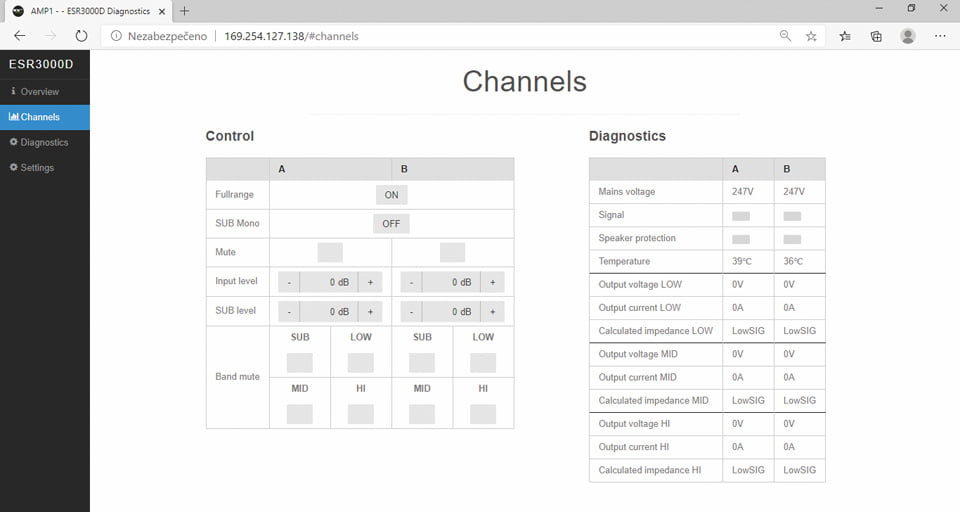The image size is (960, 512).
Task: Increase SUB level for channel A
Action: point(370,312)
